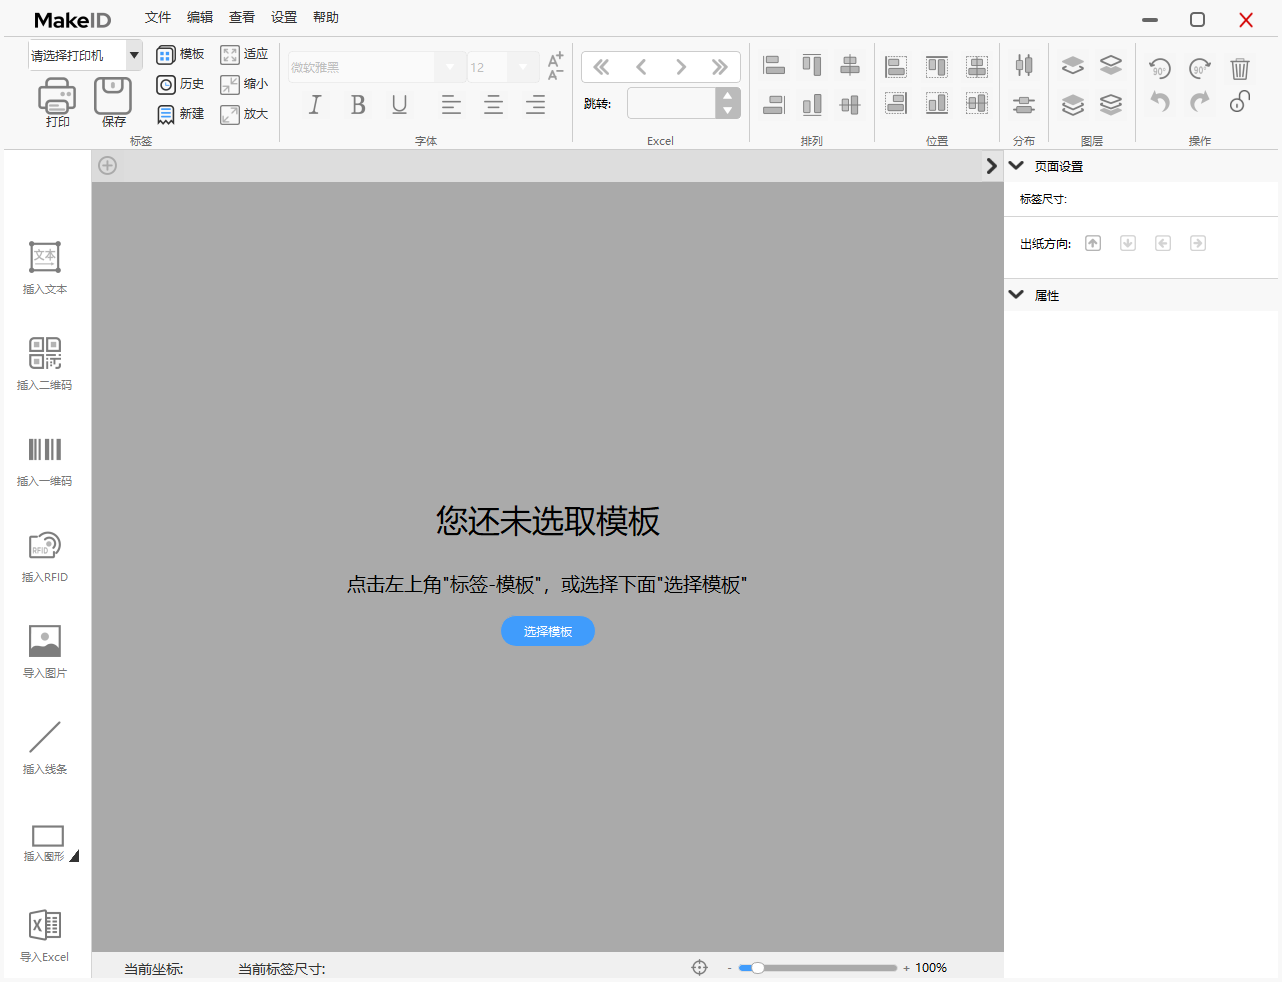The height and width of the screenshot is (982, 1282).
Task: Select the Insert Text (插入文本) tool
Action: [45, 258]
